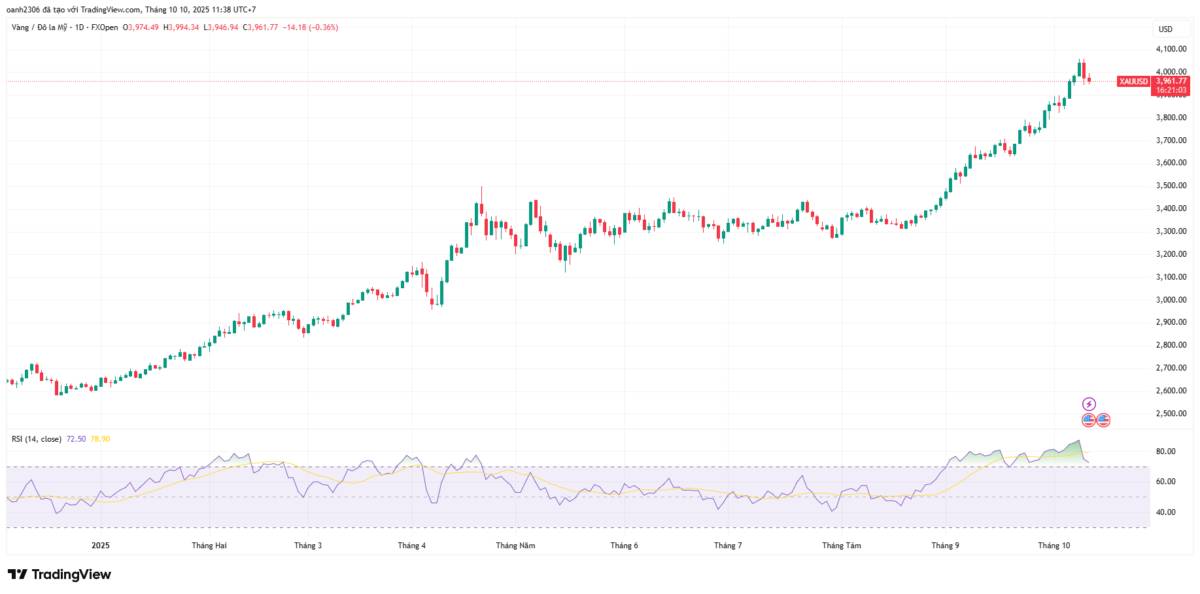
Task: Click the left US flag event icon
Action: pyautogui.click(x=1088, y=420)
